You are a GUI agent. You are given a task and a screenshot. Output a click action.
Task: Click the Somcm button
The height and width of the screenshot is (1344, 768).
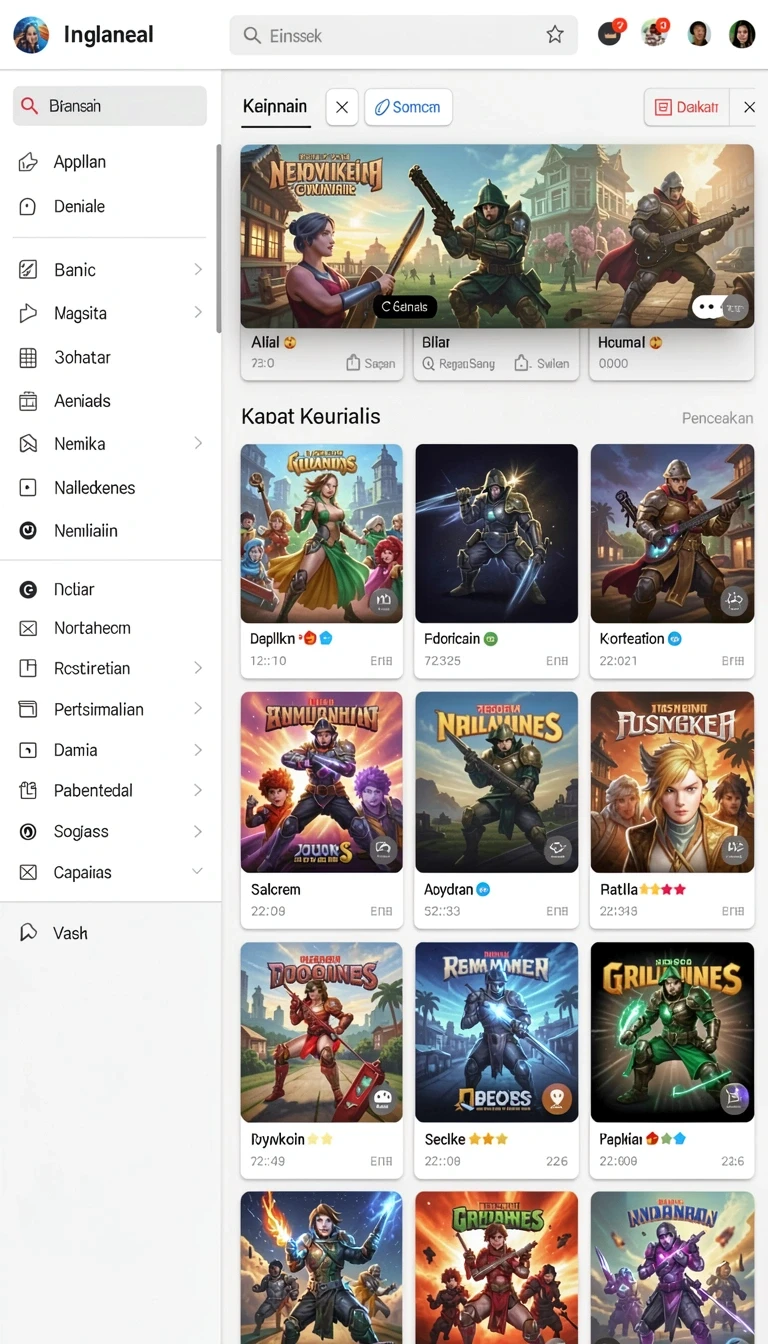(409, 107)
